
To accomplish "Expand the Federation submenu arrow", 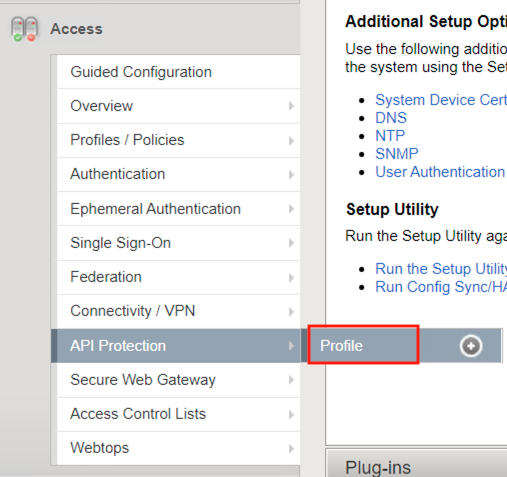I will tap(291, 277).
